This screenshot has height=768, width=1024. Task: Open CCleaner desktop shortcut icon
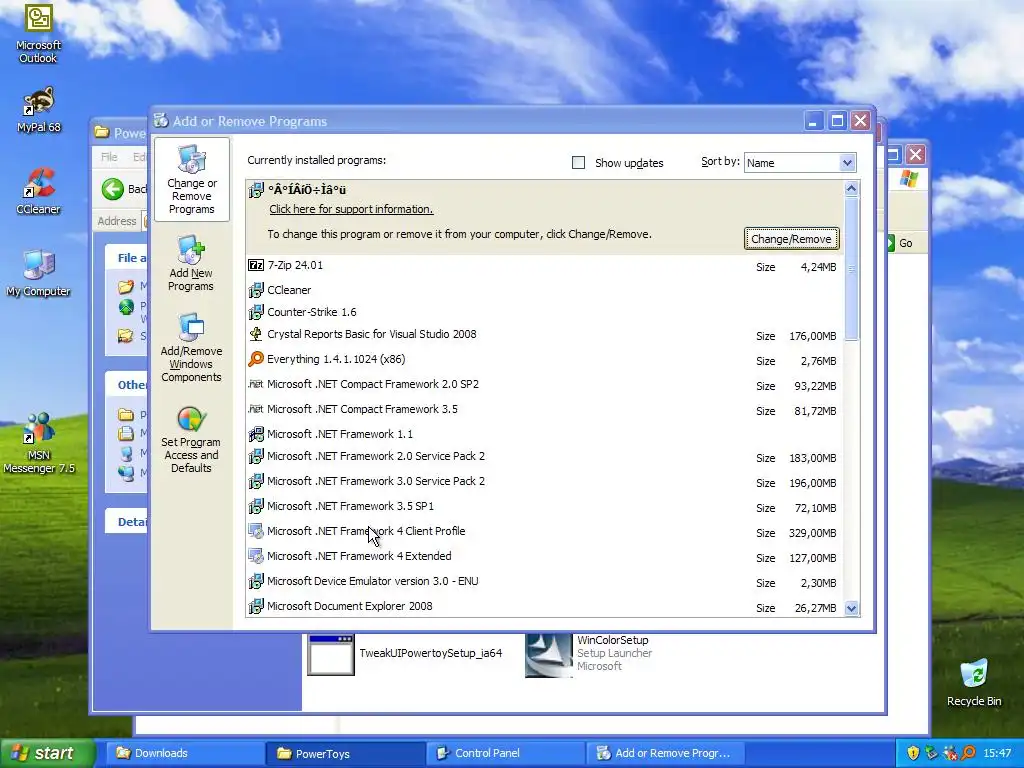(x=39, y=191)
